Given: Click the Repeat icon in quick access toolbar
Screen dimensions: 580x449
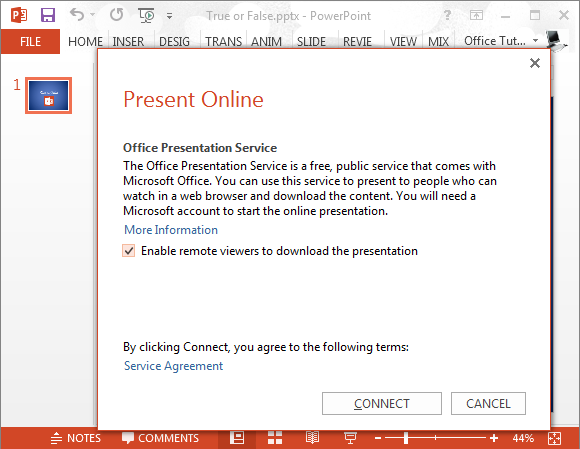Looking at the screenshot, I should coord(117,15).
